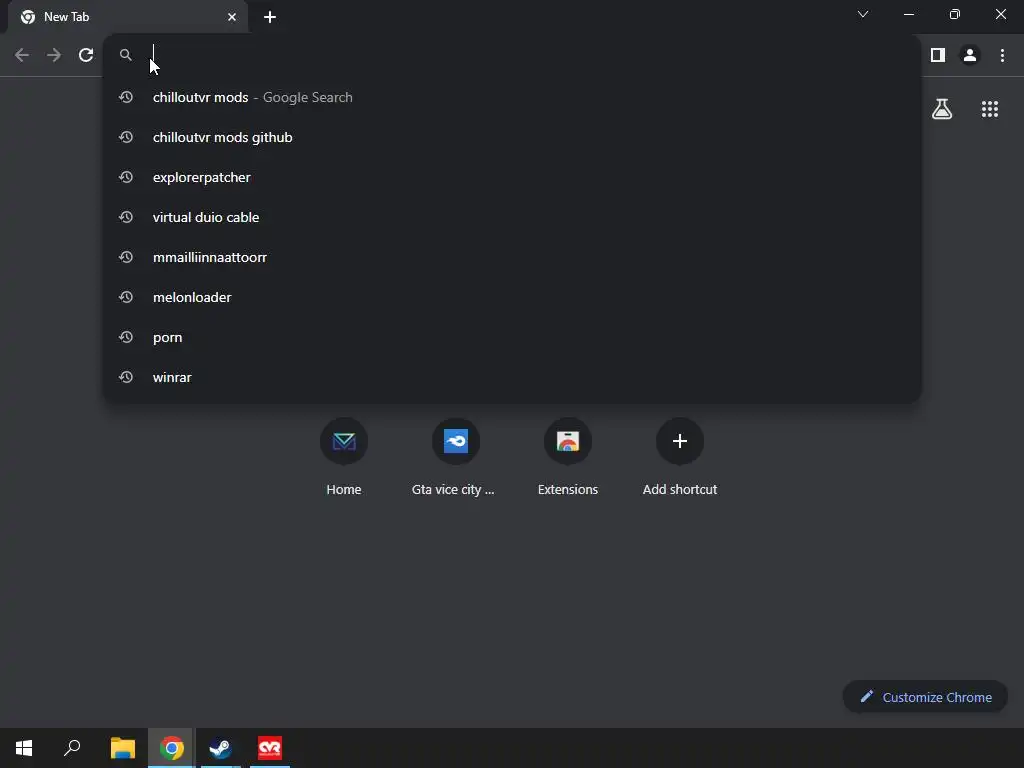
Task: Open the Search Labs flask icon
Action: click(x=942, y=109)
